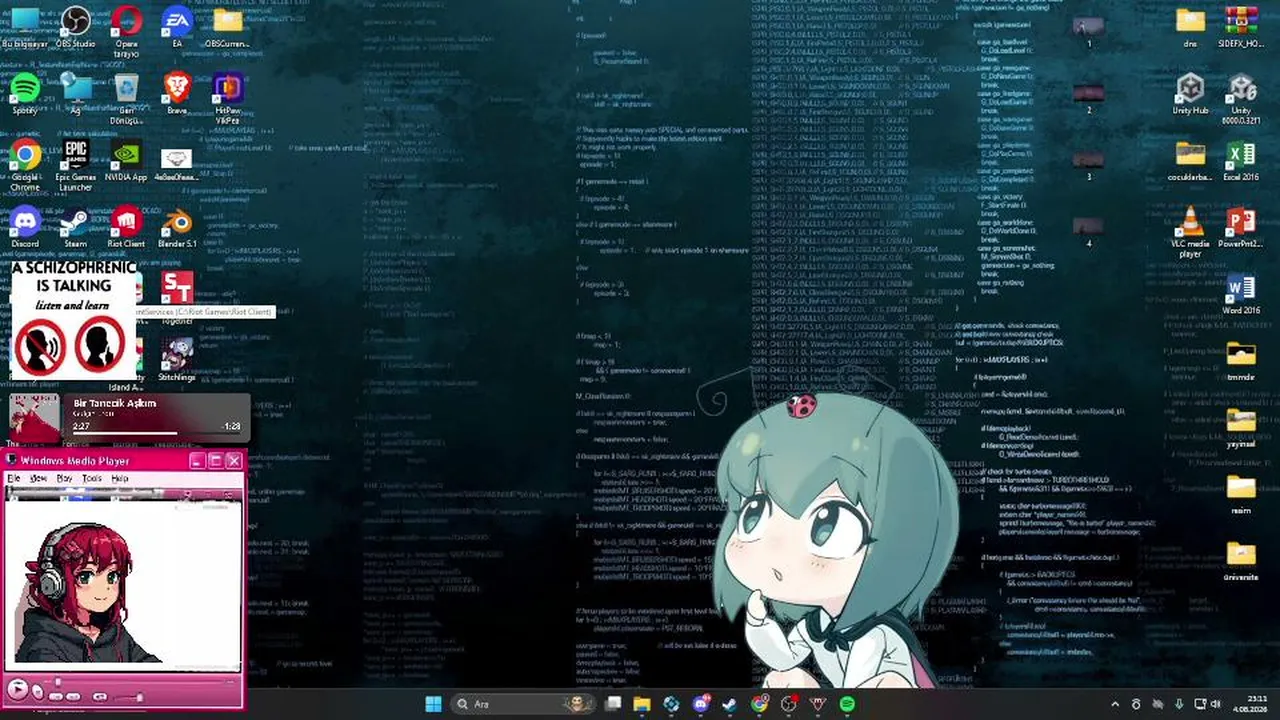Launch Google Chrome from the desktop
Image resolution: width=1280 pixels, height=720 pixels.
click(25, 165)
